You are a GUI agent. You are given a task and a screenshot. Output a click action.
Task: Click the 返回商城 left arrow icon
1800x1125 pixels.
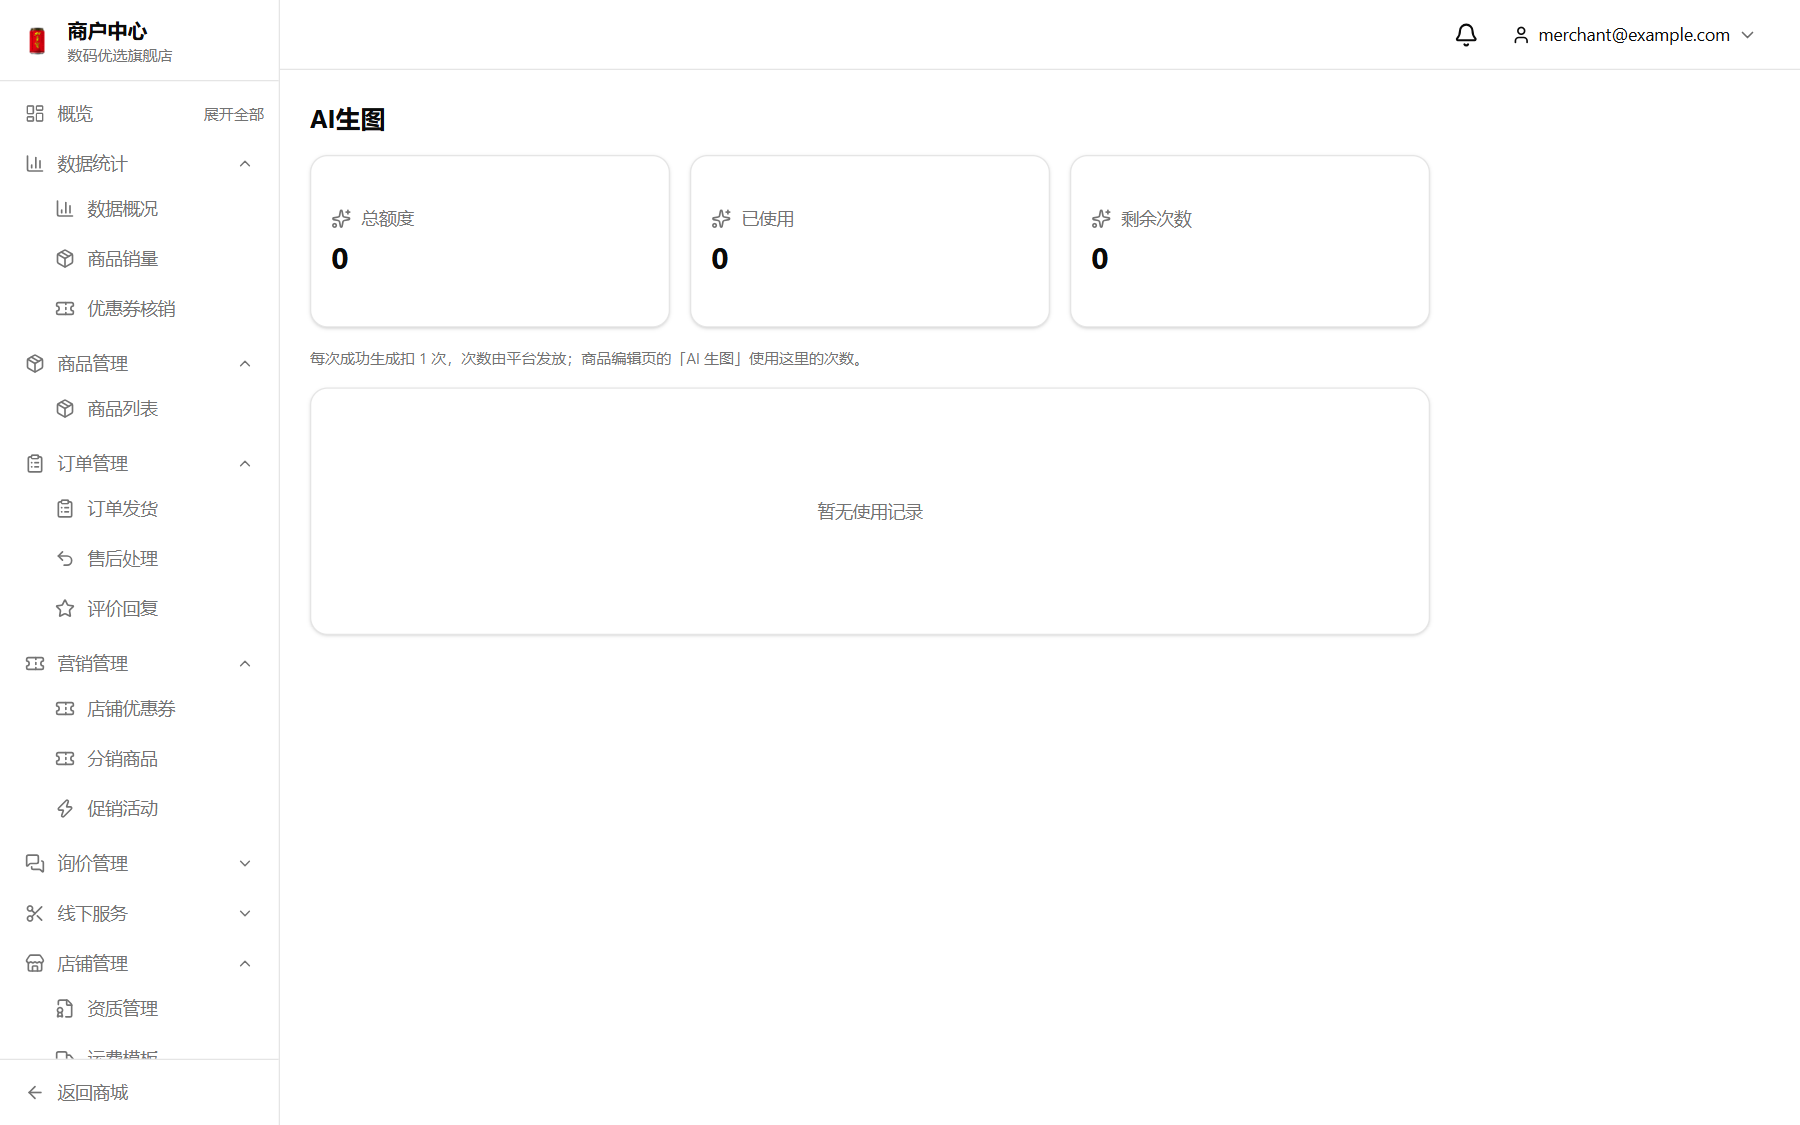coord(35,1093)
